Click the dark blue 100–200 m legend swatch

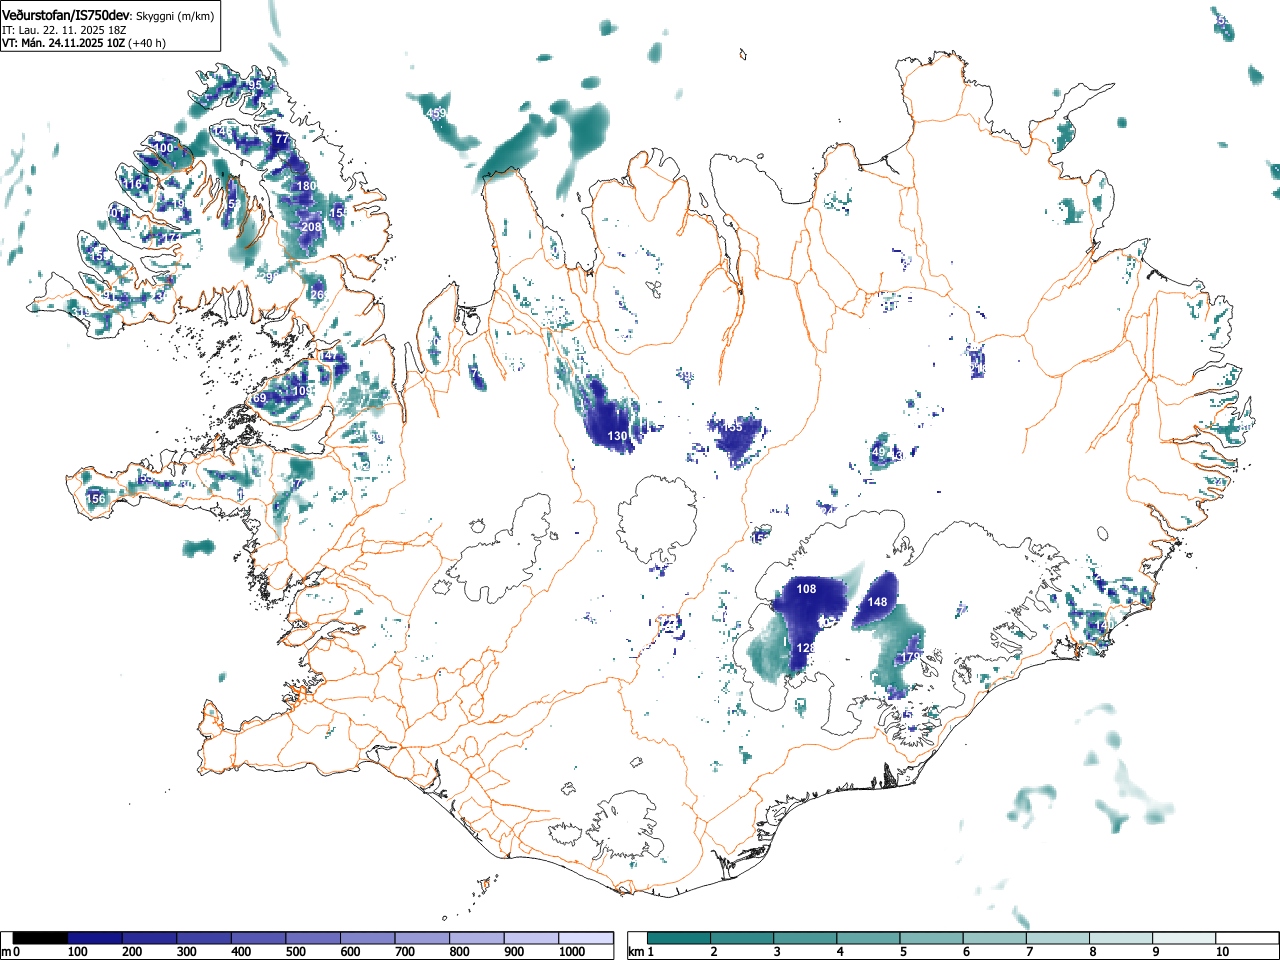pos(95,938)
